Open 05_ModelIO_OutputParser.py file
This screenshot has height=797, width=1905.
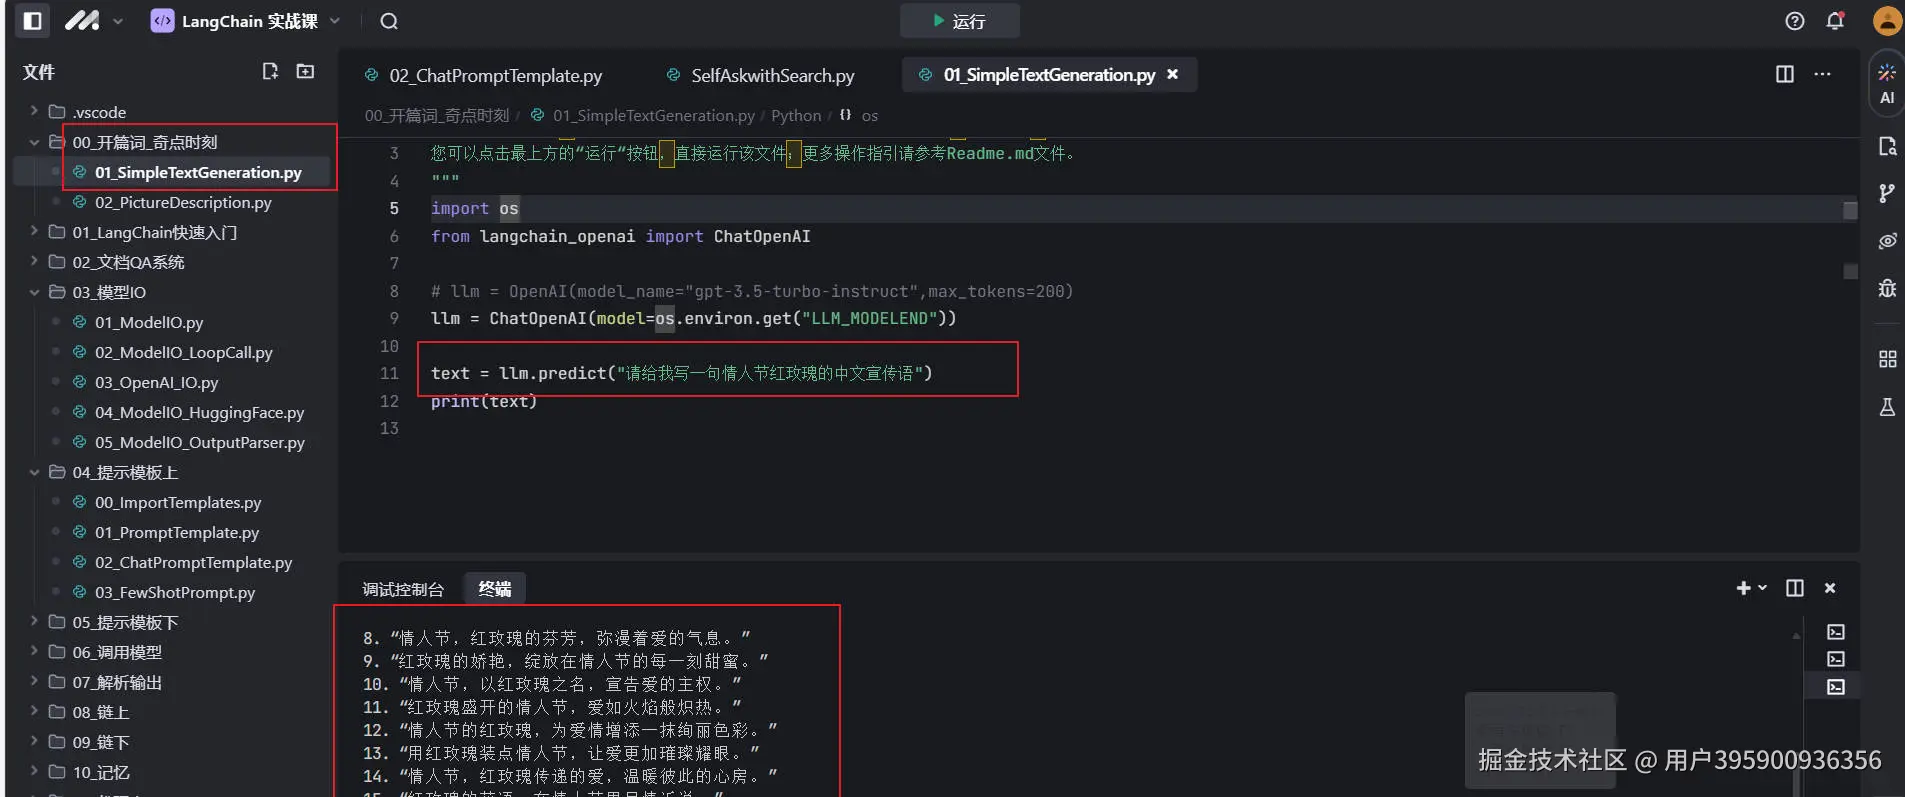tap(199, 442)
